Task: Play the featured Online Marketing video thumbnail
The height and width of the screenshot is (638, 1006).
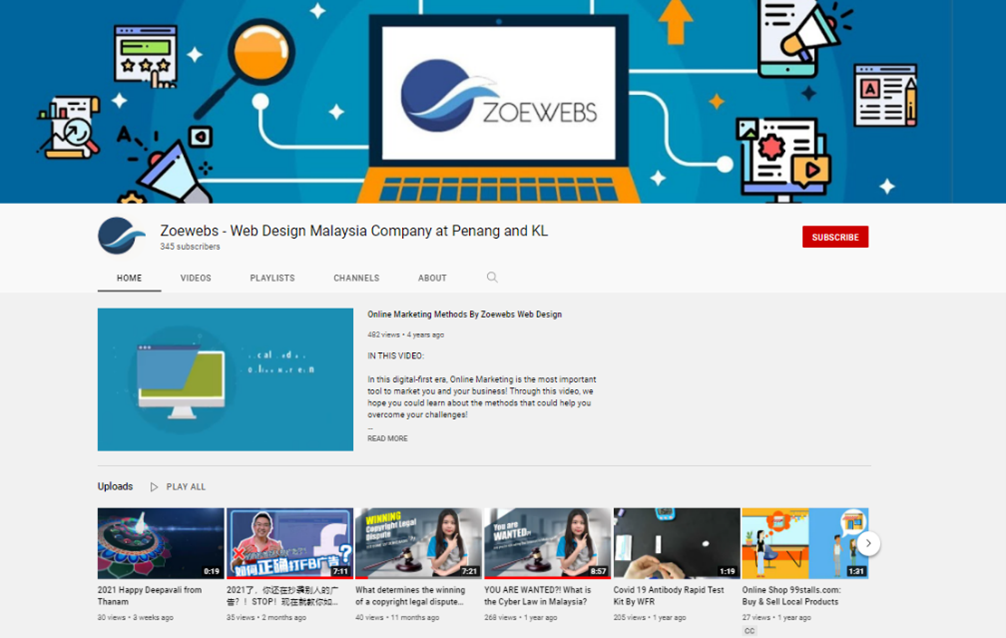Action: (225, 379)
